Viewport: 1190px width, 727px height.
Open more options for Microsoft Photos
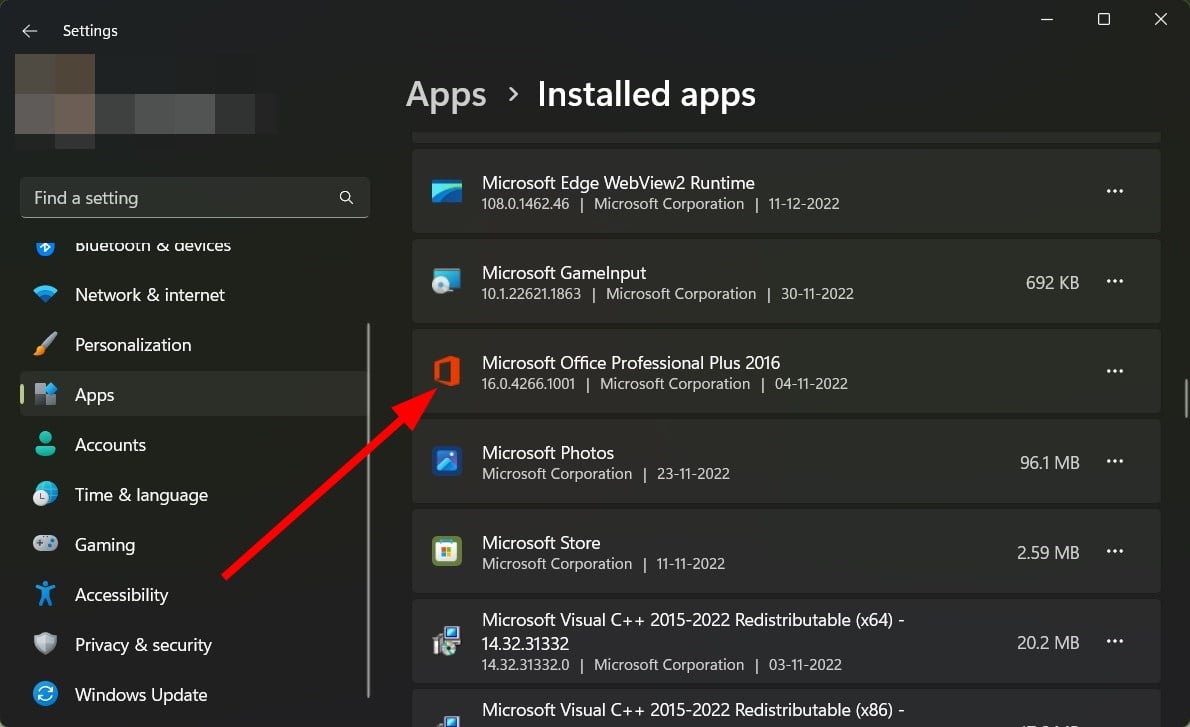tap(1115, 462)
